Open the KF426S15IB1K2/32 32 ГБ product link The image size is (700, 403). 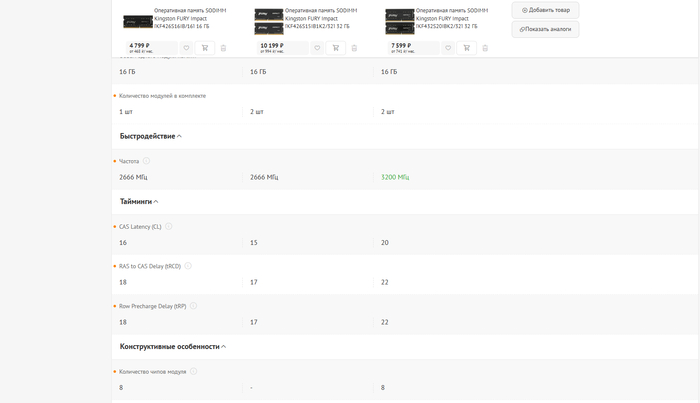321,18
